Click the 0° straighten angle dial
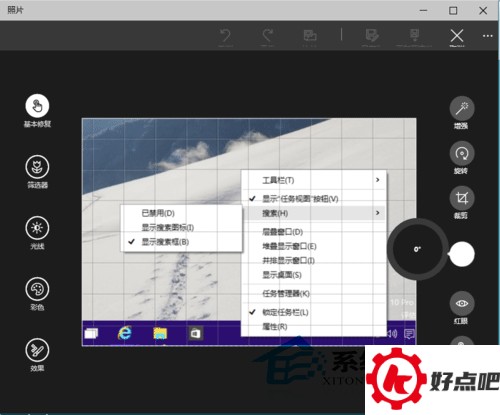The image size is (500, 415). pos(417,249)
